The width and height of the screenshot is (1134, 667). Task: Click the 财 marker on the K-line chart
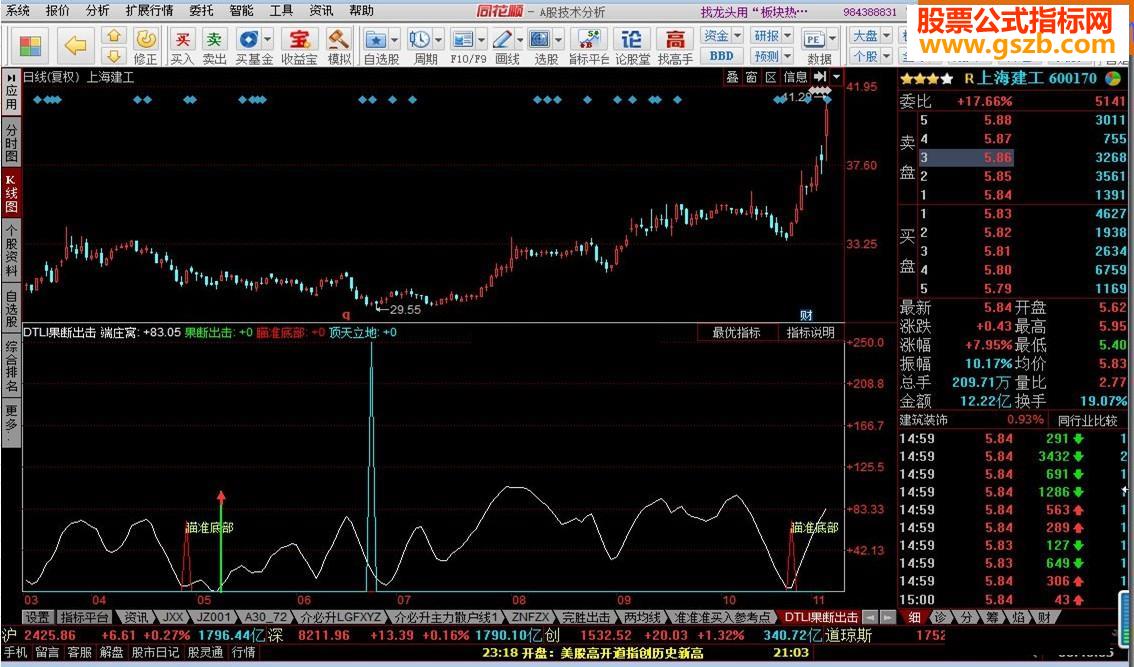click(806, 315)
